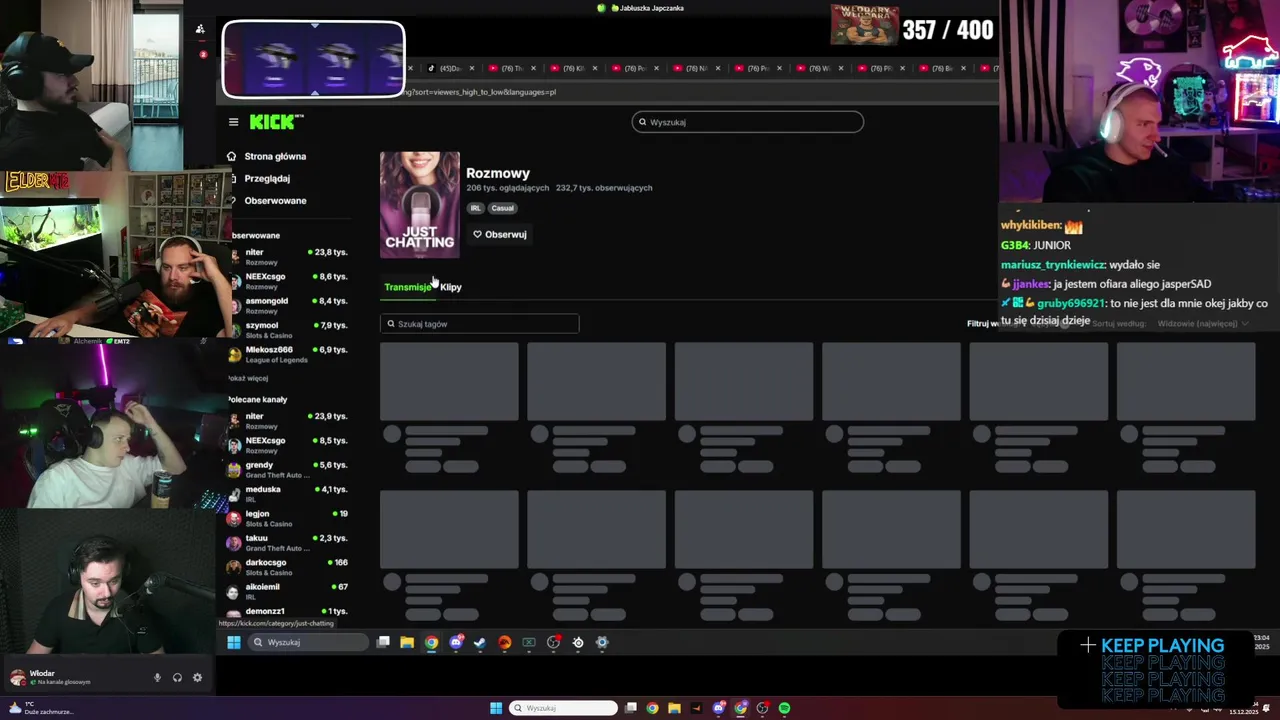Click the bottom Windows Start button
This screenshot has height=720, width=1280.
coord(496,708)
